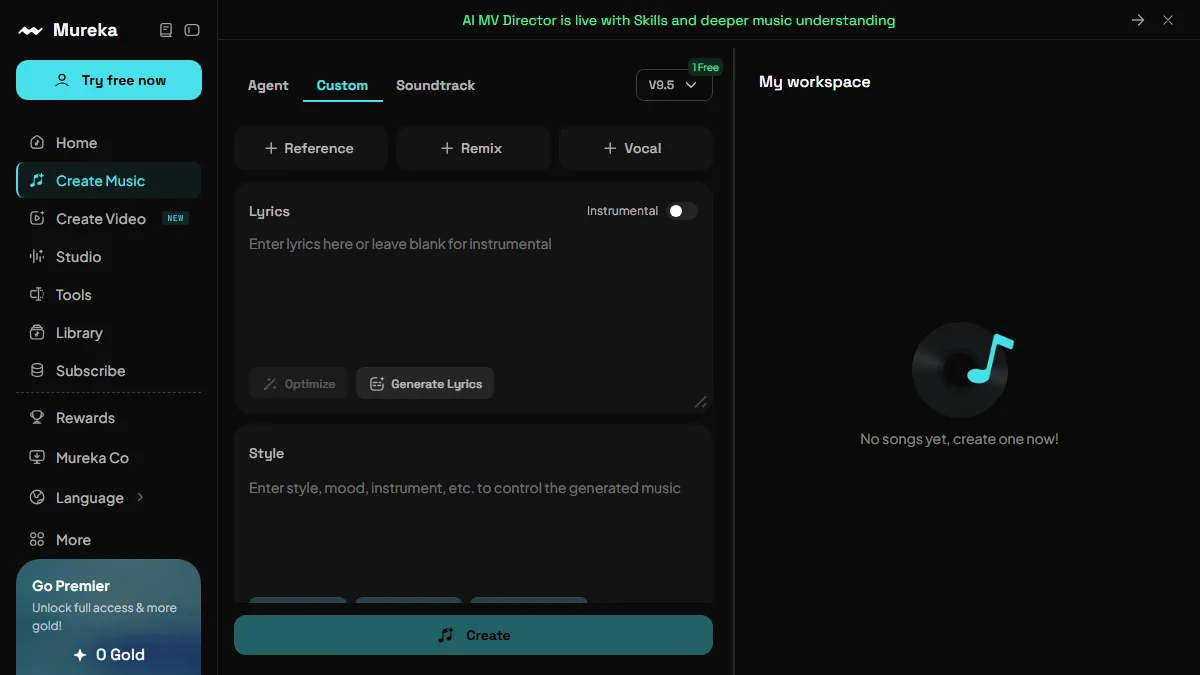Click the Go Premier promo card title

(x=71, y=586)
